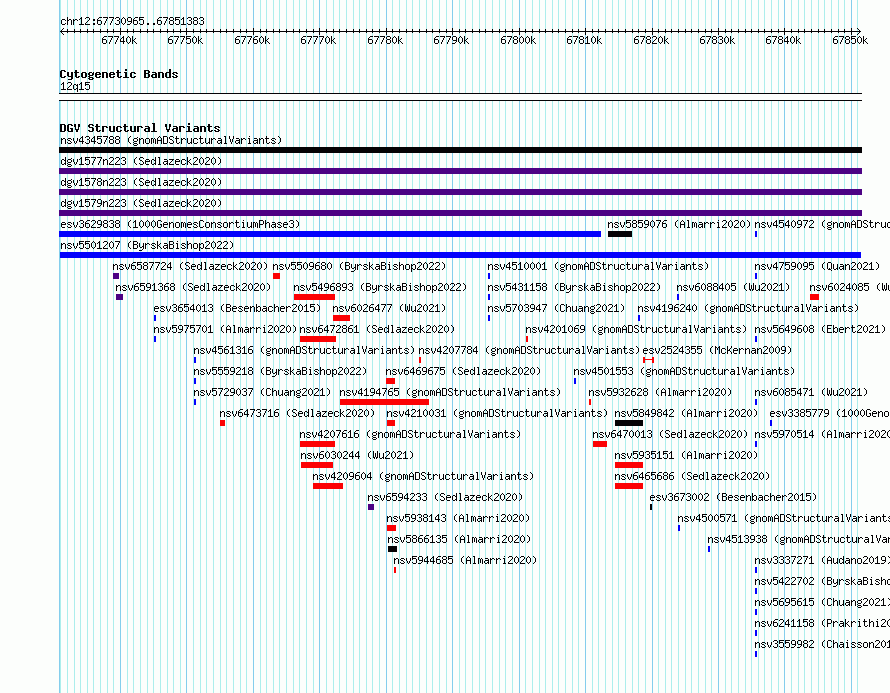This screenshot has width=890, height=693.
Task: Open nsv6594233 Sedlazeck2020 label
Action: point(445,497)
